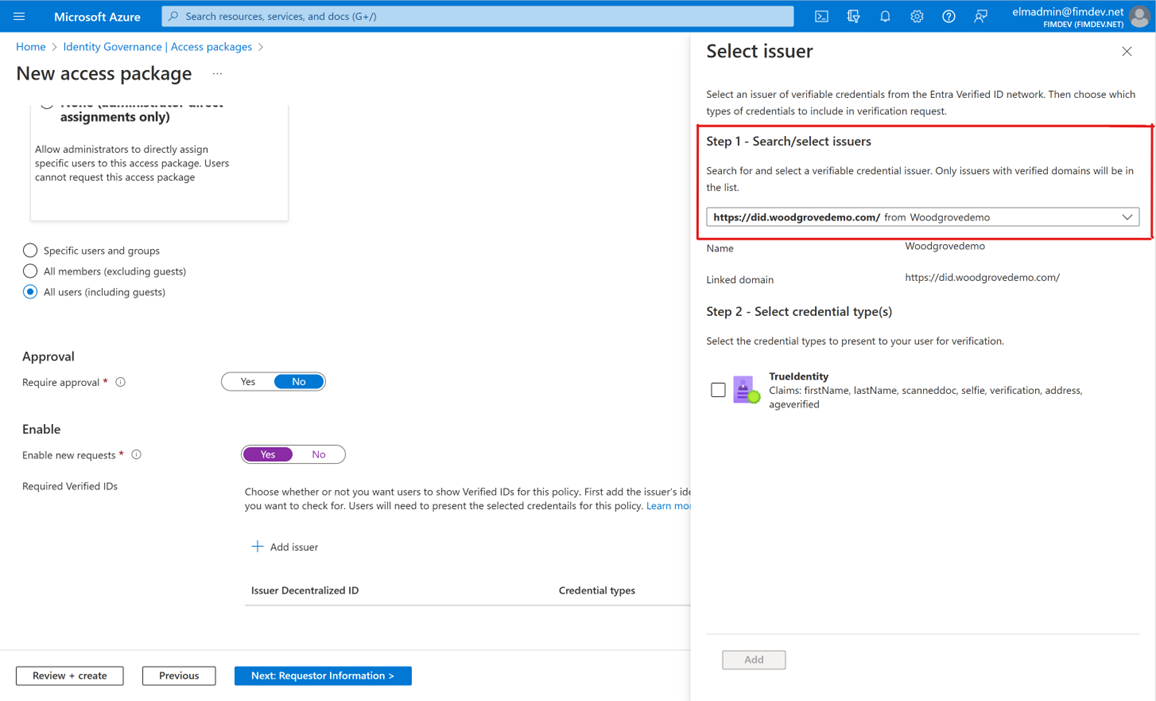This screenshot has height=701, width=1156.
Task: Set Enable new requests toggle to No
Action: (x=318, y=455)
